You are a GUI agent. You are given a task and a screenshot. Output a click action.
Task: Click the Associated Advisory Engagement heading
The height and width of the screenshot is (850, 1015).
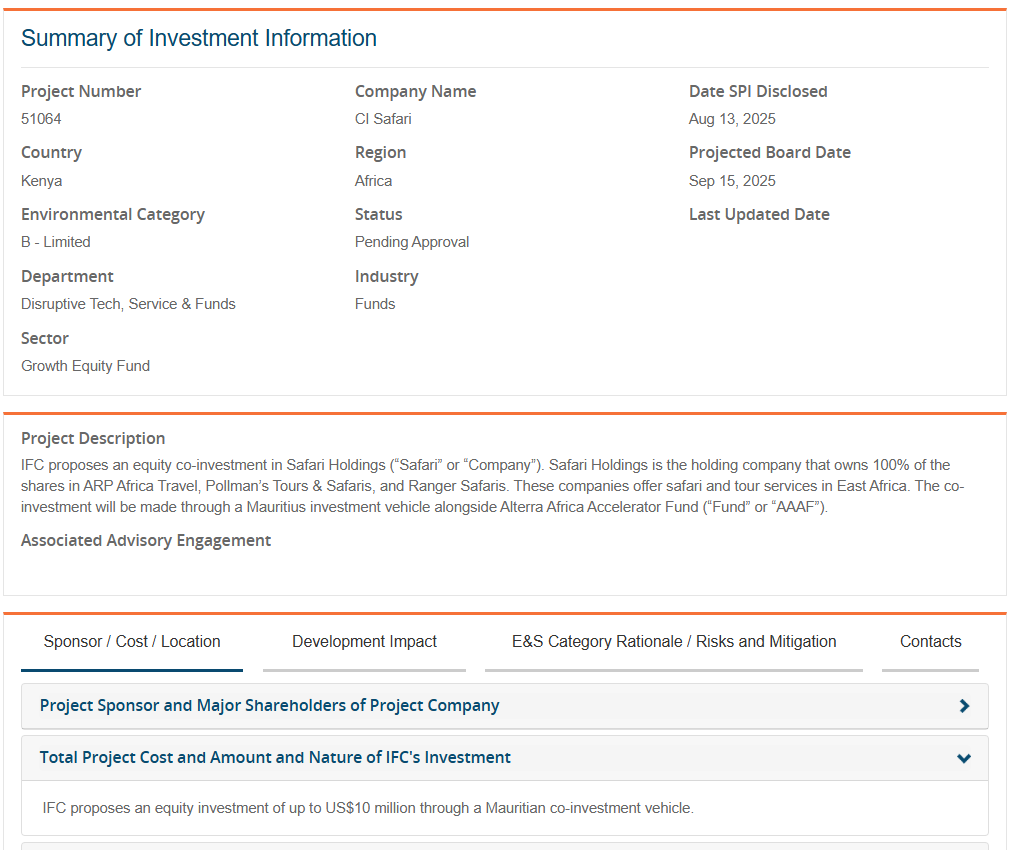click(146, 541)
